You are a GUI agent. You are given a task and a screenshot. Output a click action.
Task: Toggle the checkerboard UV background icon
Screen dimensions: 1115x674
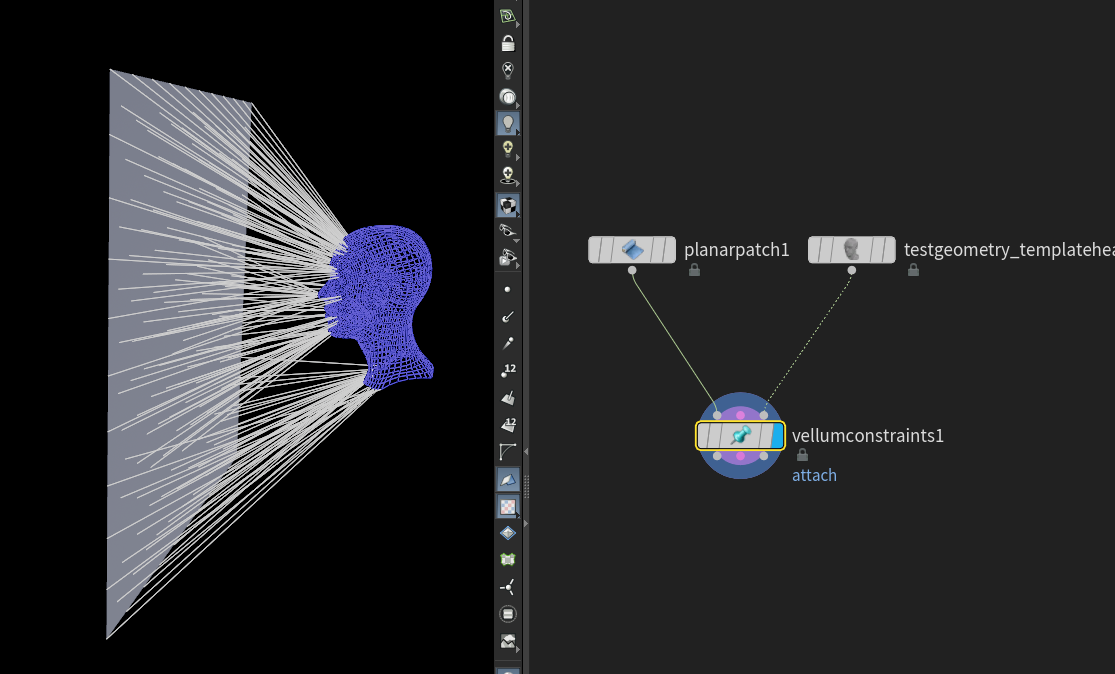(508, 506)
